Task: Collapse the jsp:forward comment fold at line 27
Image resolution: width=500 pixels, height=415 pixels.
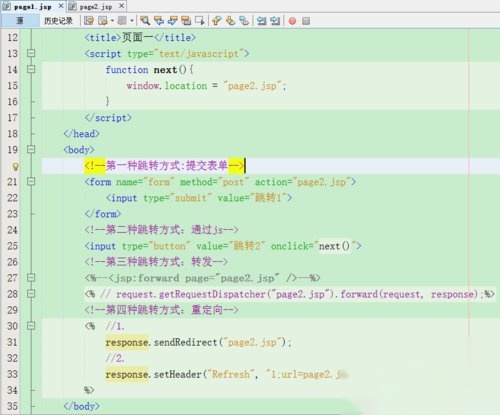Action: (x=31, y=277)
